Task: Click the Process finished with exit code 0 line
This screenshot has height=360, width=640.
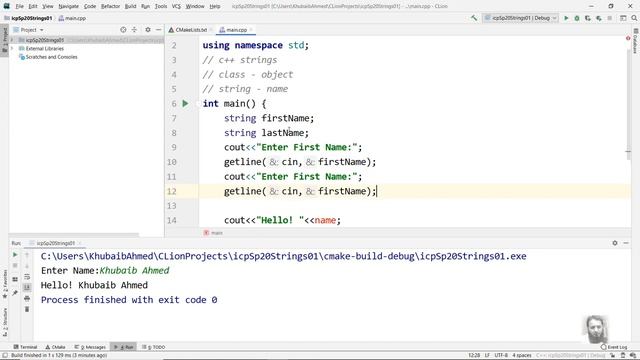Action: (129, 300)
